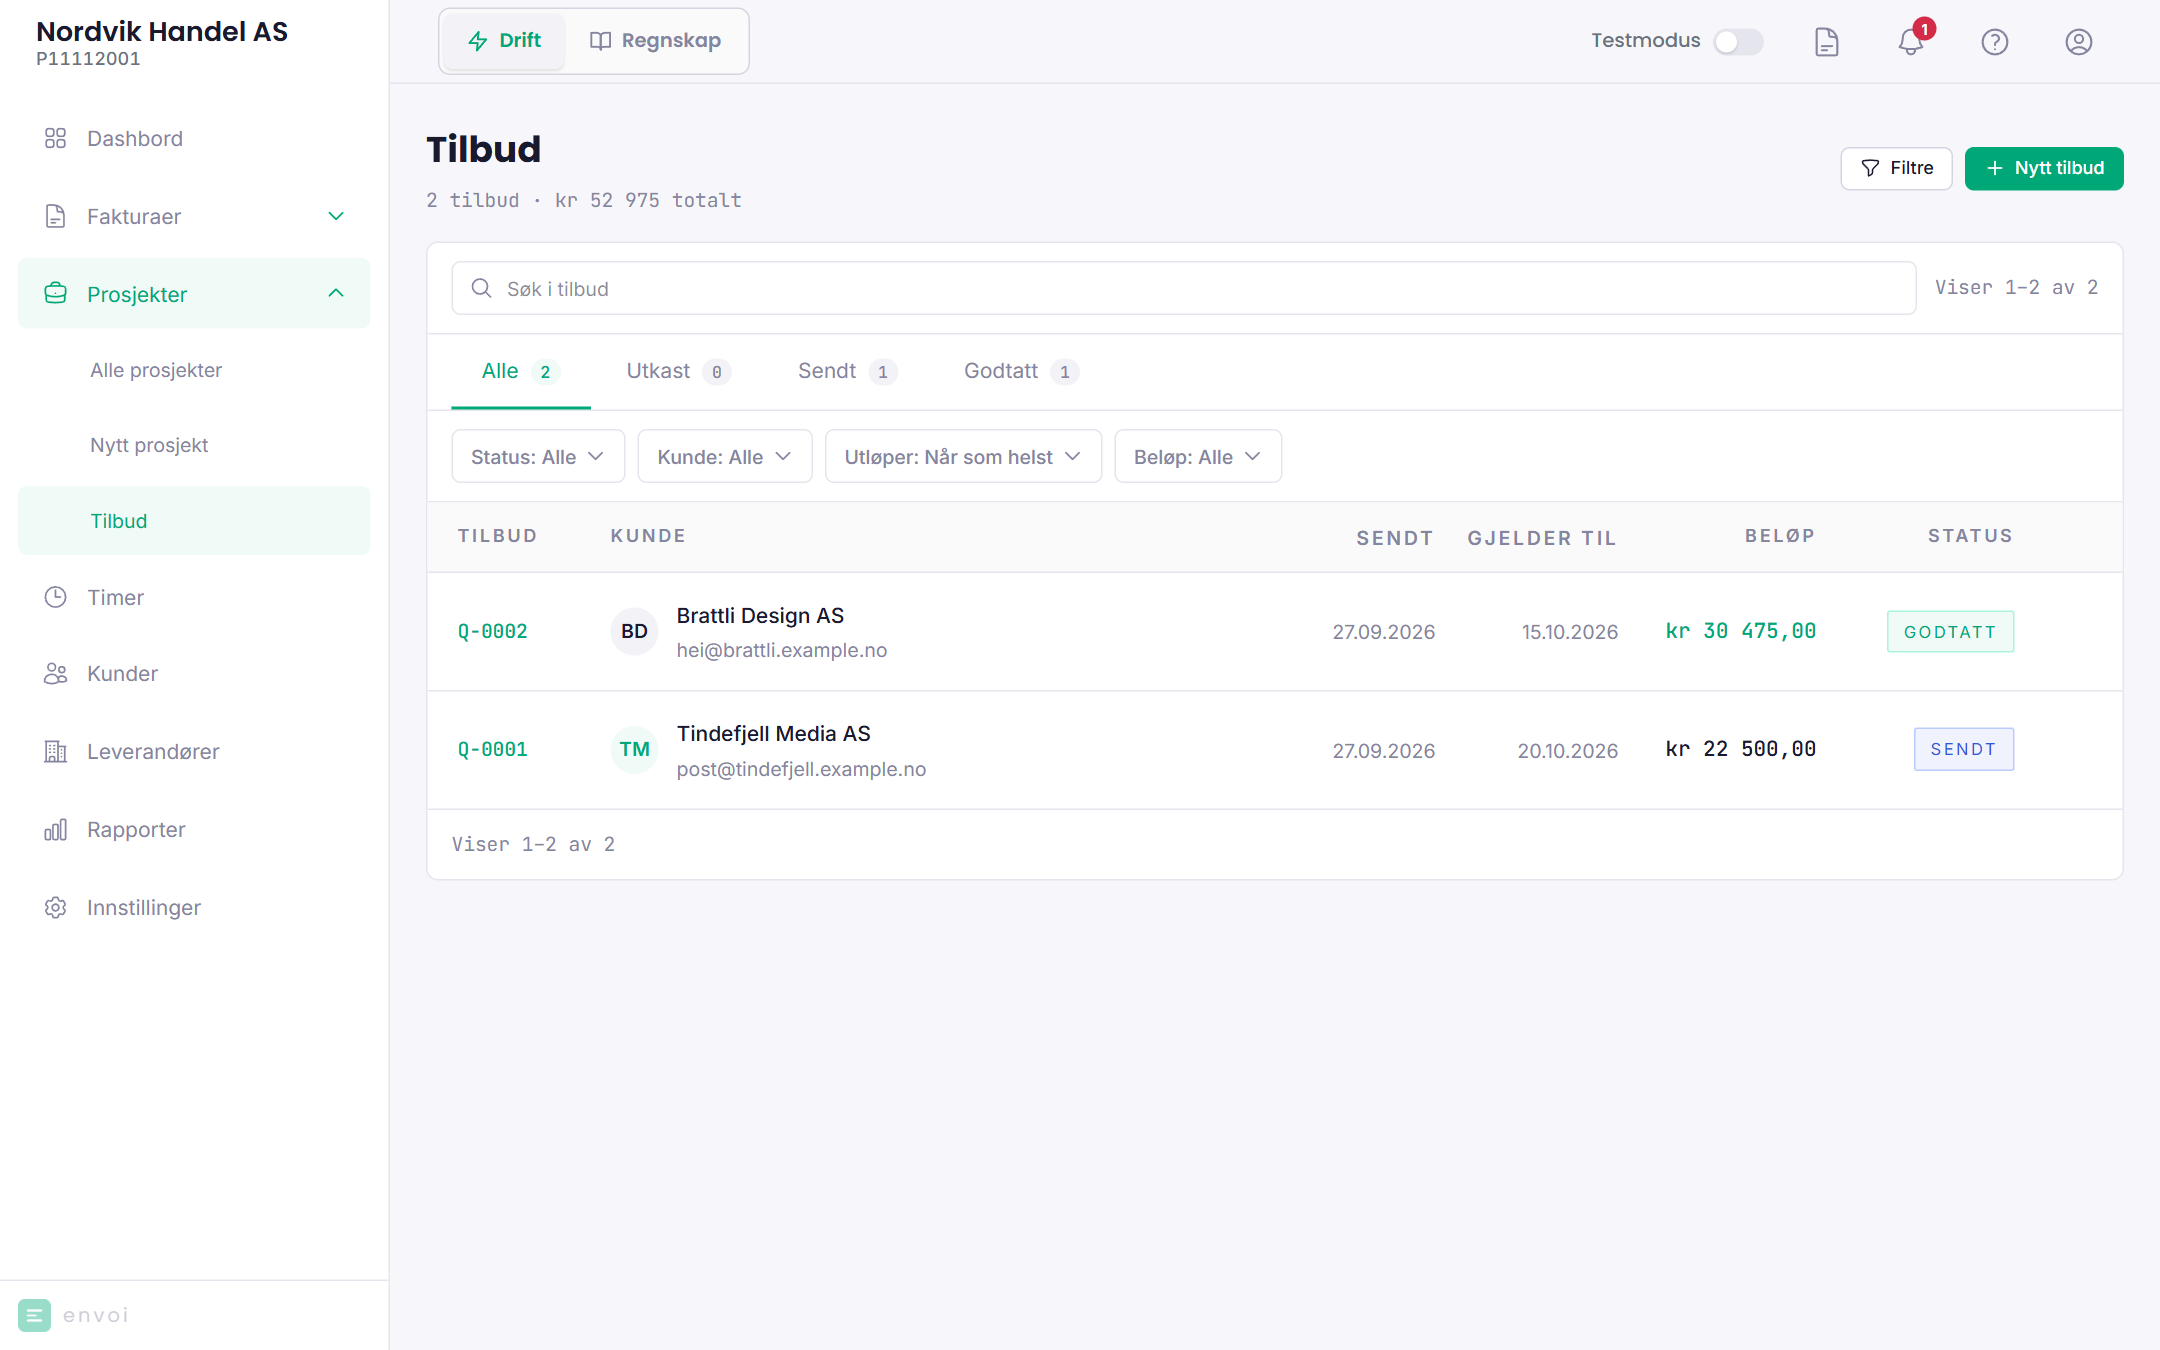Click the SENDT status badge
This screenshot has height=1350, width=2160.
coord(1963,749)
